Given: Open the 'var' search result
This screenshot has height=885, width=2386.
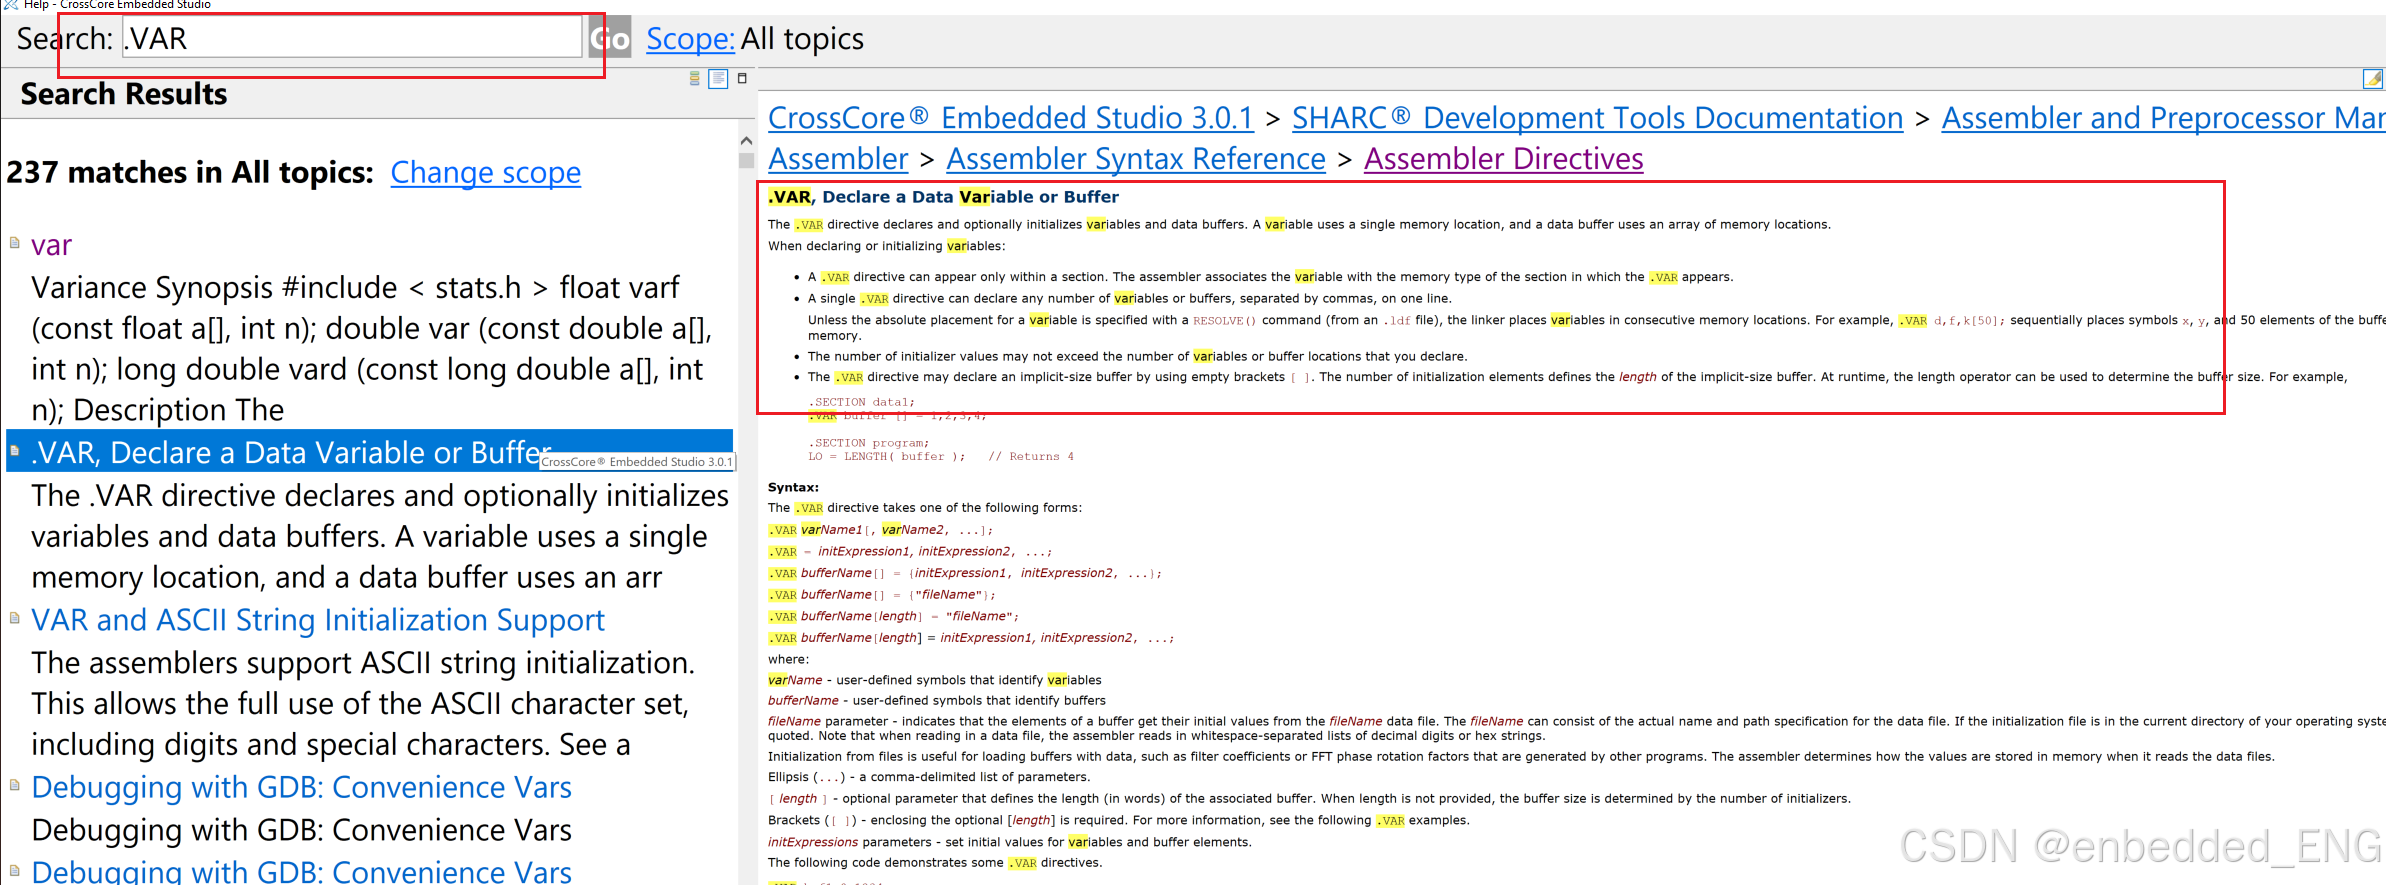Looking at the screenshot, I should [51, 245].
